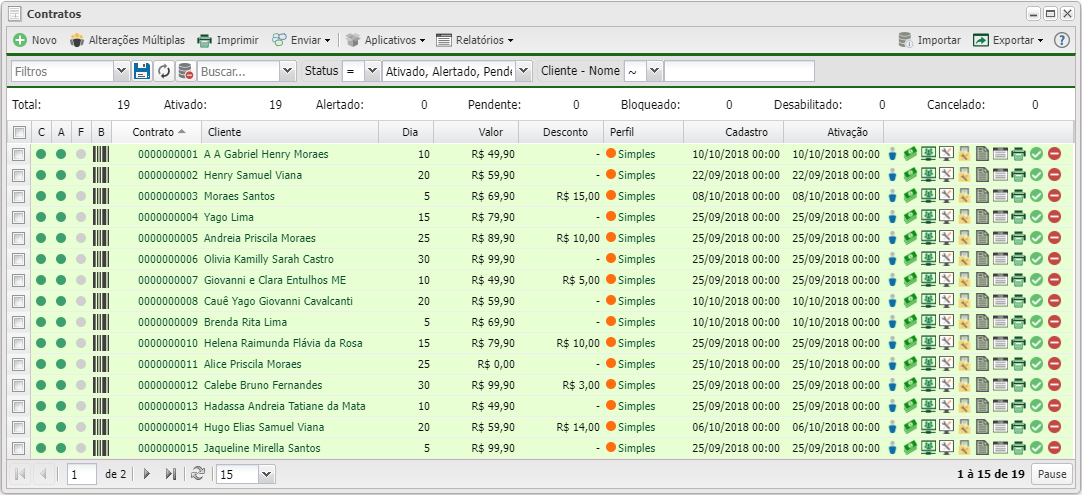The image size is (1082, 495).
Task: Click the barcode icon for contract 0000000003
Action: tap(101, 196)
